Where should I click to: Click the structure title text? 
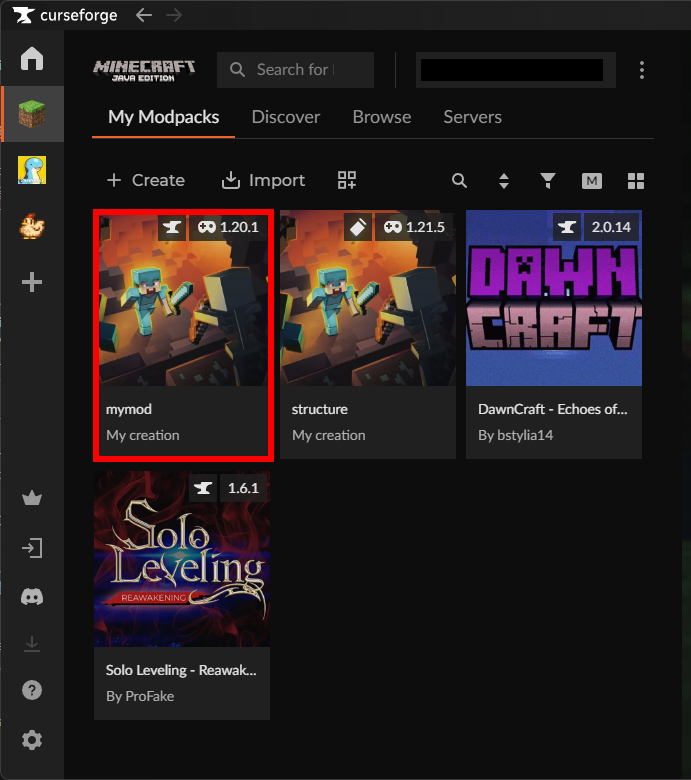(319, 409)
